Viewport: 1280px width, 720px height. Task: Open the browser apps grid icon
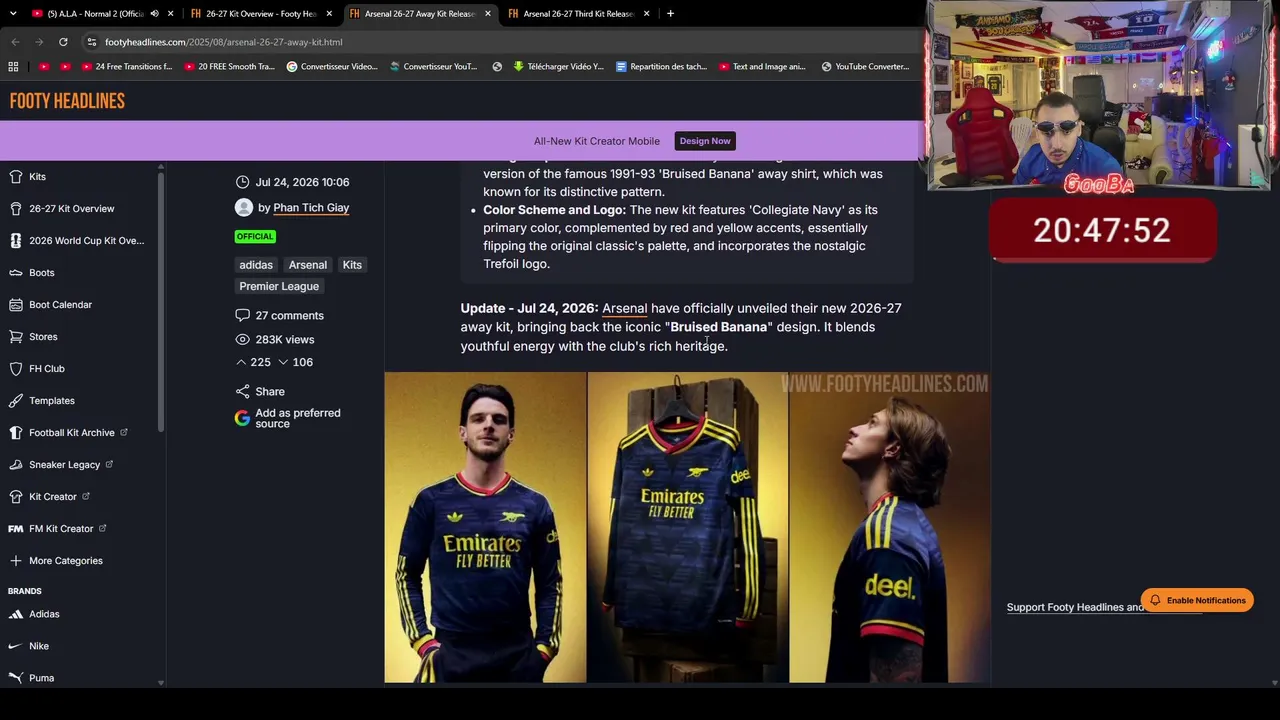[13, 67]
